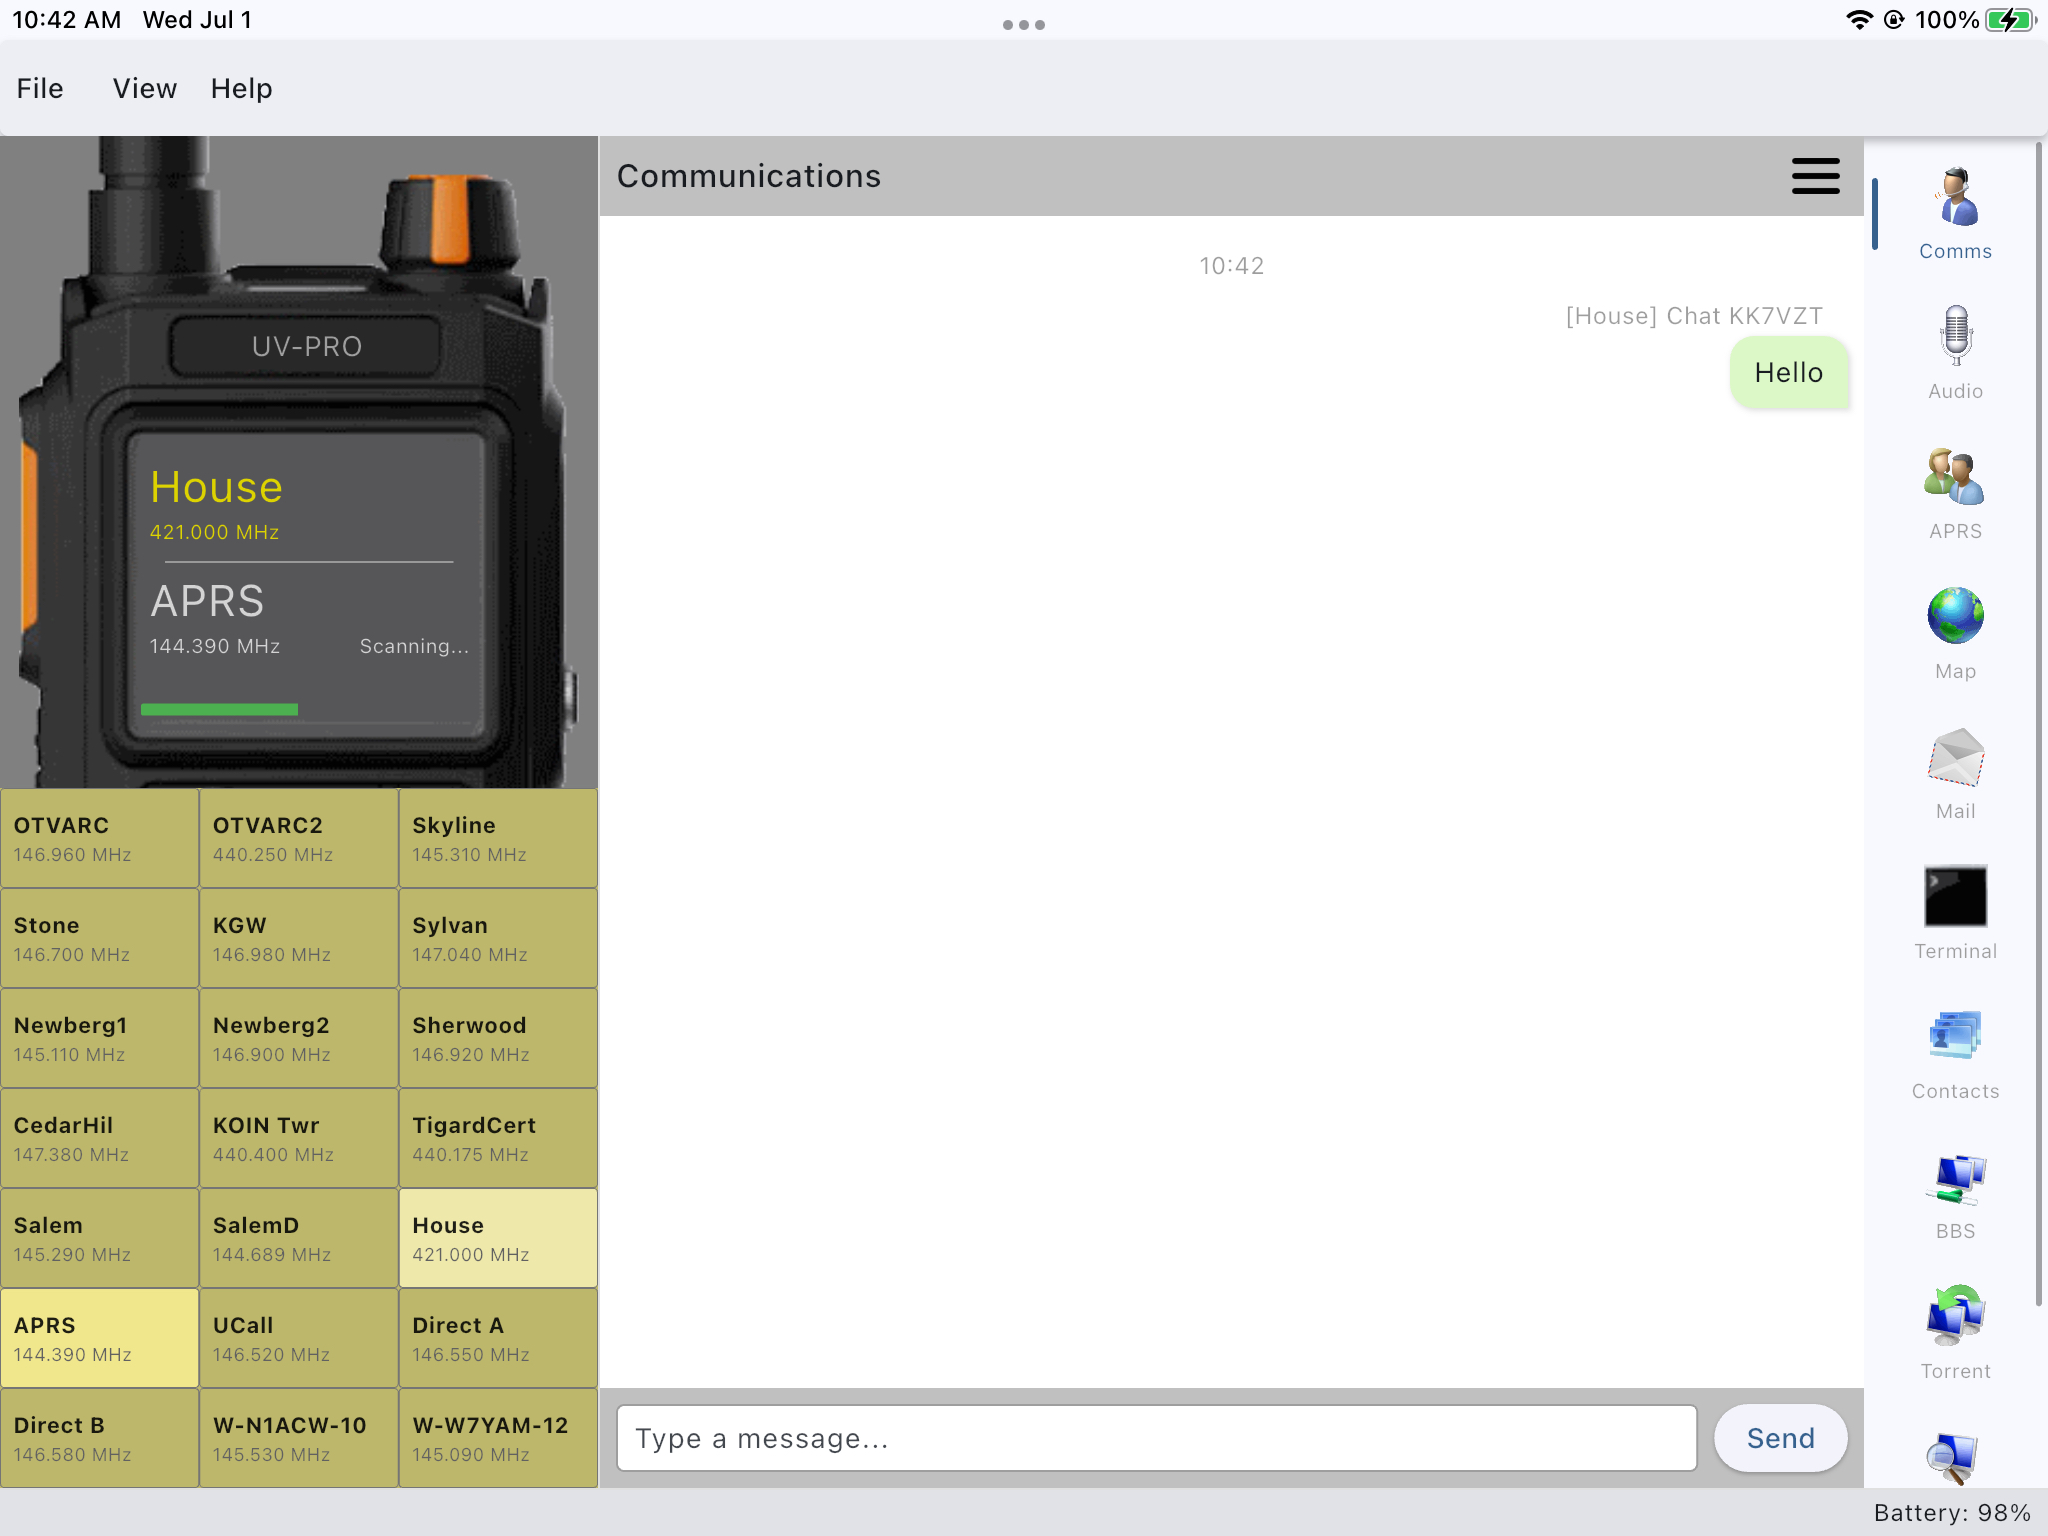
Task: Click the [House] Chat KK7VZT sender label
Action: pos(1694,316)
